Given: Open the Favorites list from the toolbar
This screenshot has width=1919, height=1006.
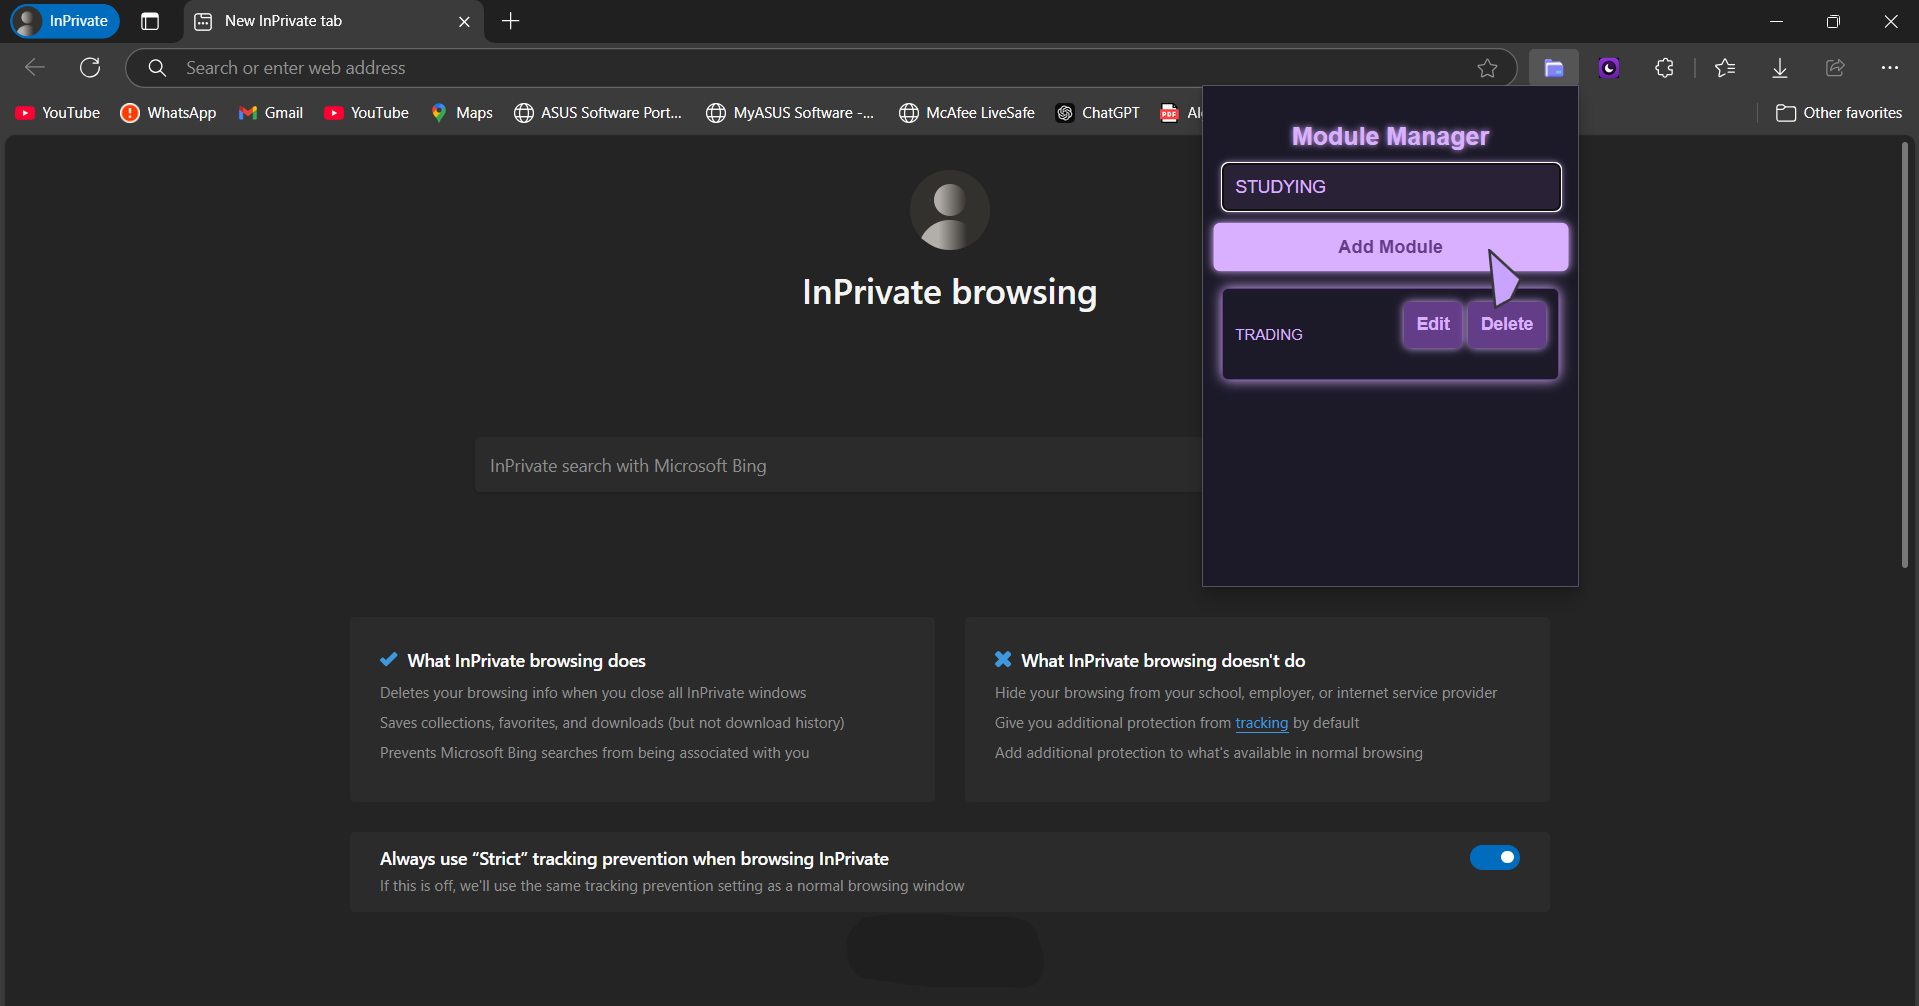Looking at the screenshot, I should [x=1724, y=67].
